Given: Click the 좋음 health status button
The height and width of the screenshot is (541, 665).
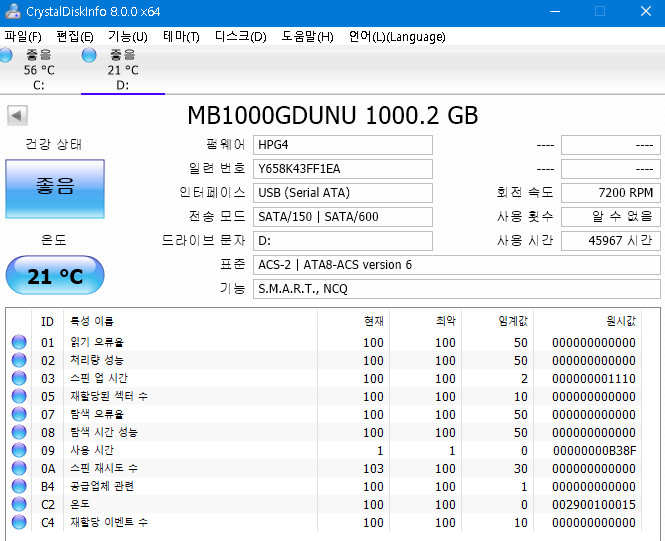Looking at the screenshot, I should coord(55,189).
